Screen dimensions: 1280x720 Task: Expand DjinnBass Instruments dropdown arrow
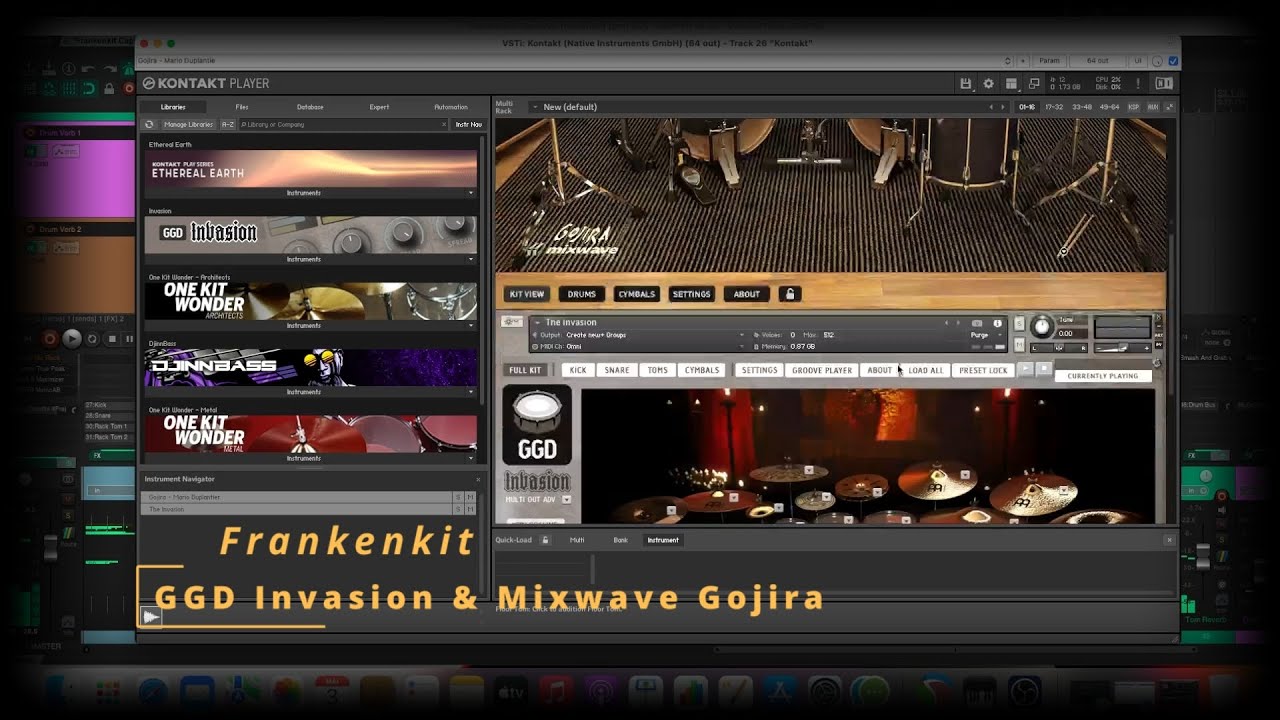(471, 392)
